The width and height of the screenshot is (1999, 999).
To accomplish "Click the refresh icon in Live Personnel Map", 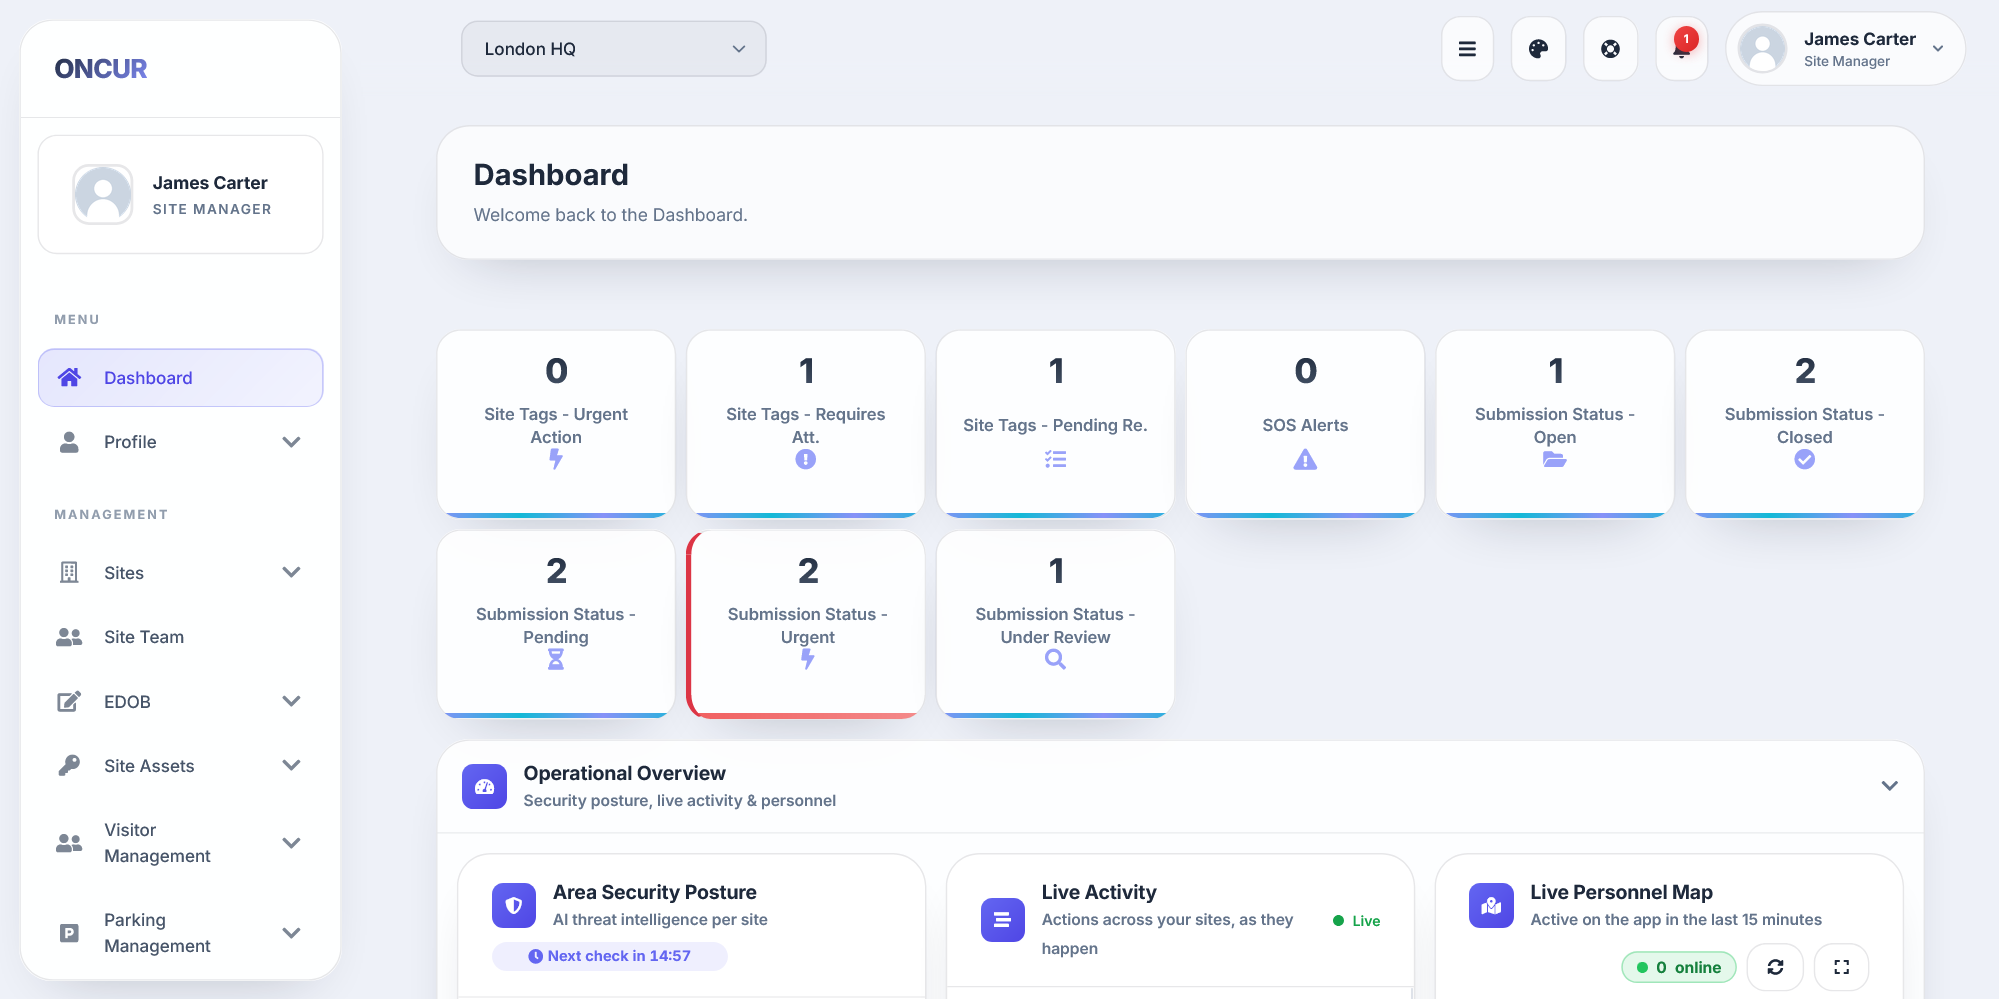I will 1775,967.
